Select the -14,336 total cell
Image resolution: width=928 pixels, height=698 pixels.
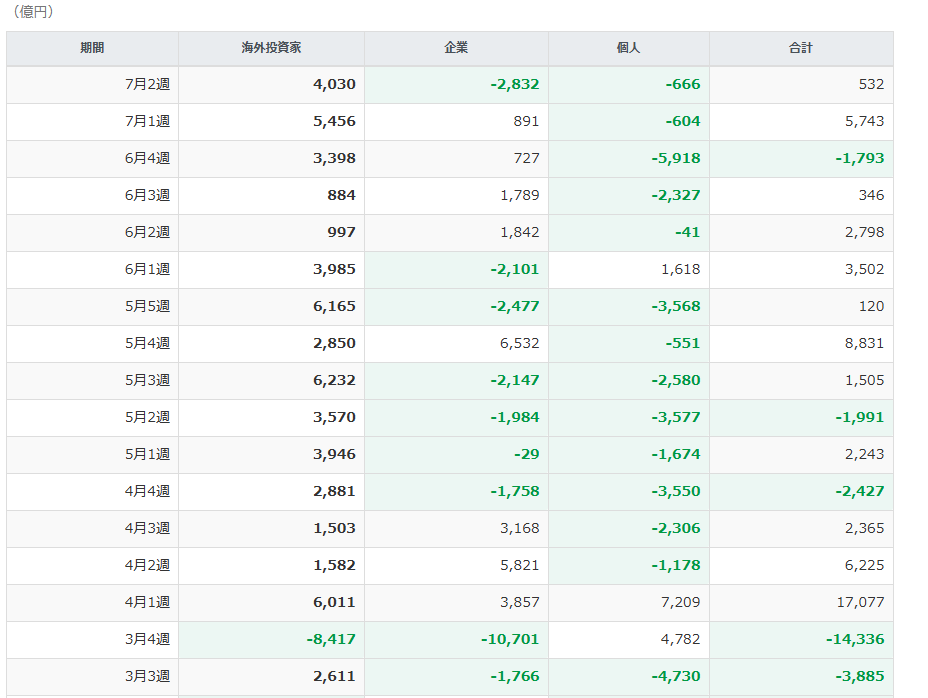(801, 639)
